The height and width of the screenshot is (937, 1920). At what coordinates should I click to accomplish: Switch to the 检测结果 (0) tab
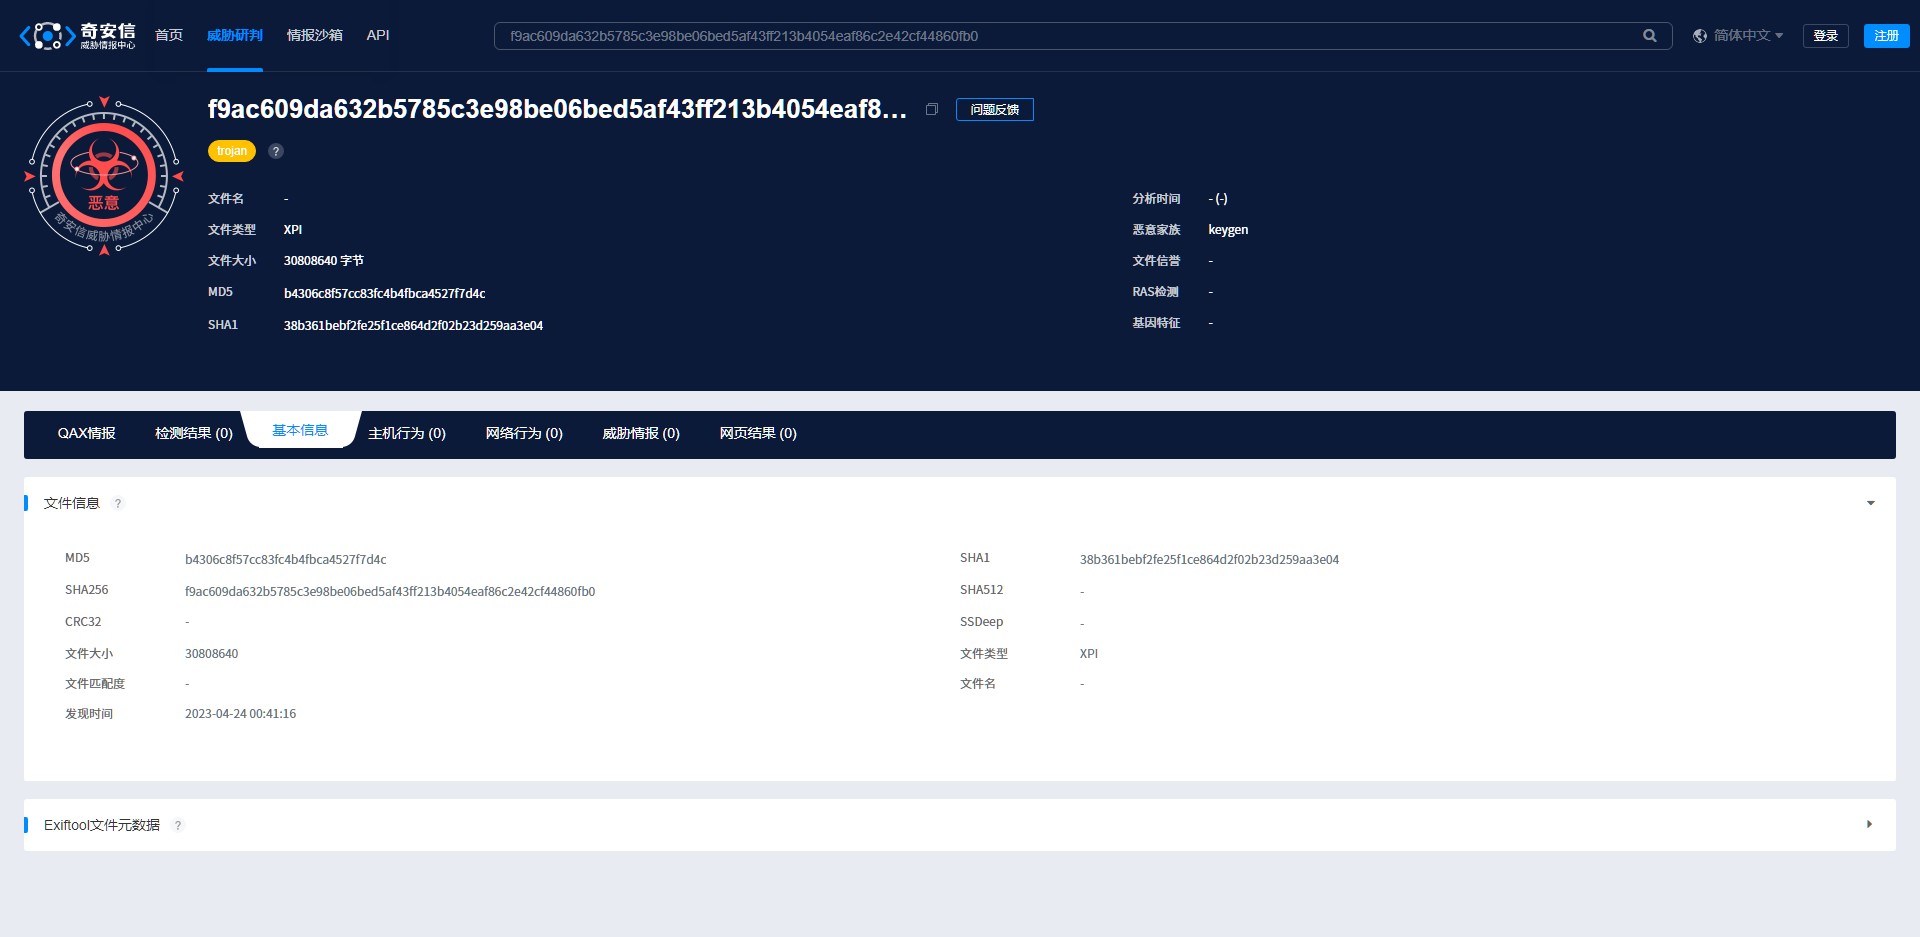click(194, 433)
